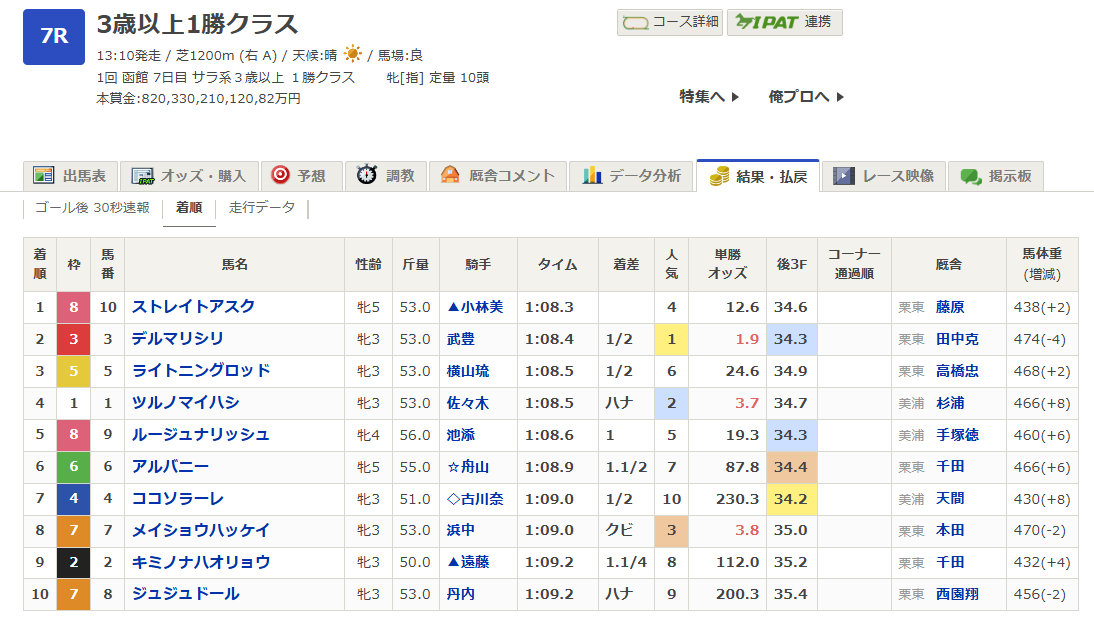The width and height of the screenshot is (1094, 631).
Task: Open horse デルマリシリ
Action: coord(178,339)
